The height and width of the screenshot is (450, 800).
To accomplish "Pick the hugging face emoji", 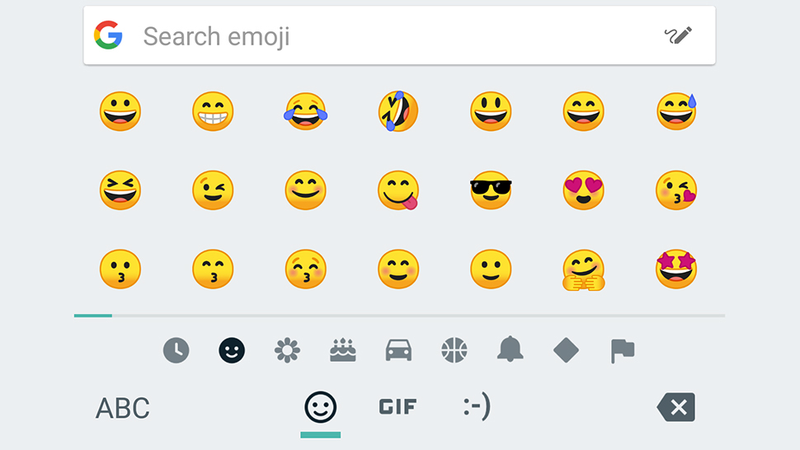I will tap(584, 270).
